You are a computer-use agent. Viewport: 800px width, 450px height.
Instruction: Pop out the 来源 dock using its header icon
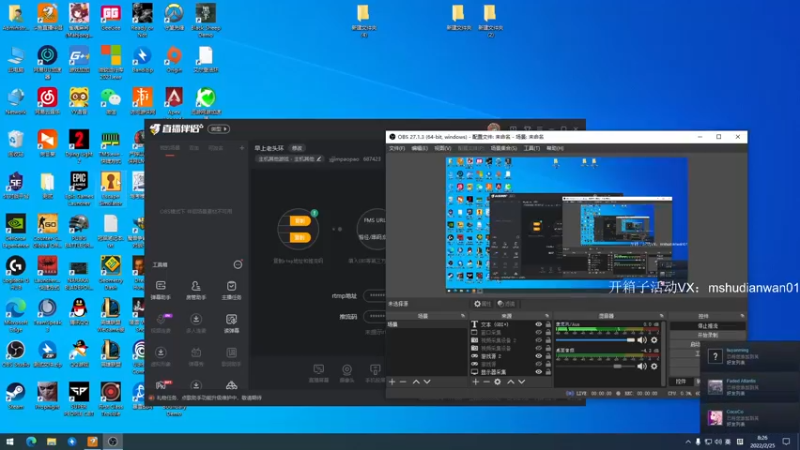547,316
